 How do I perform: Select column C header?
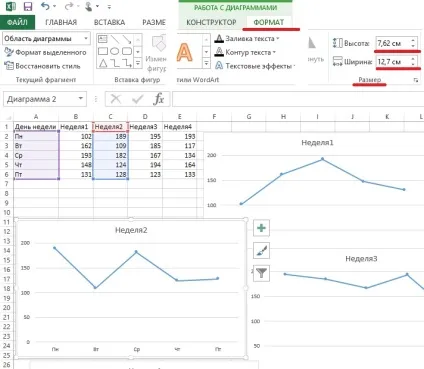(110, 117)
